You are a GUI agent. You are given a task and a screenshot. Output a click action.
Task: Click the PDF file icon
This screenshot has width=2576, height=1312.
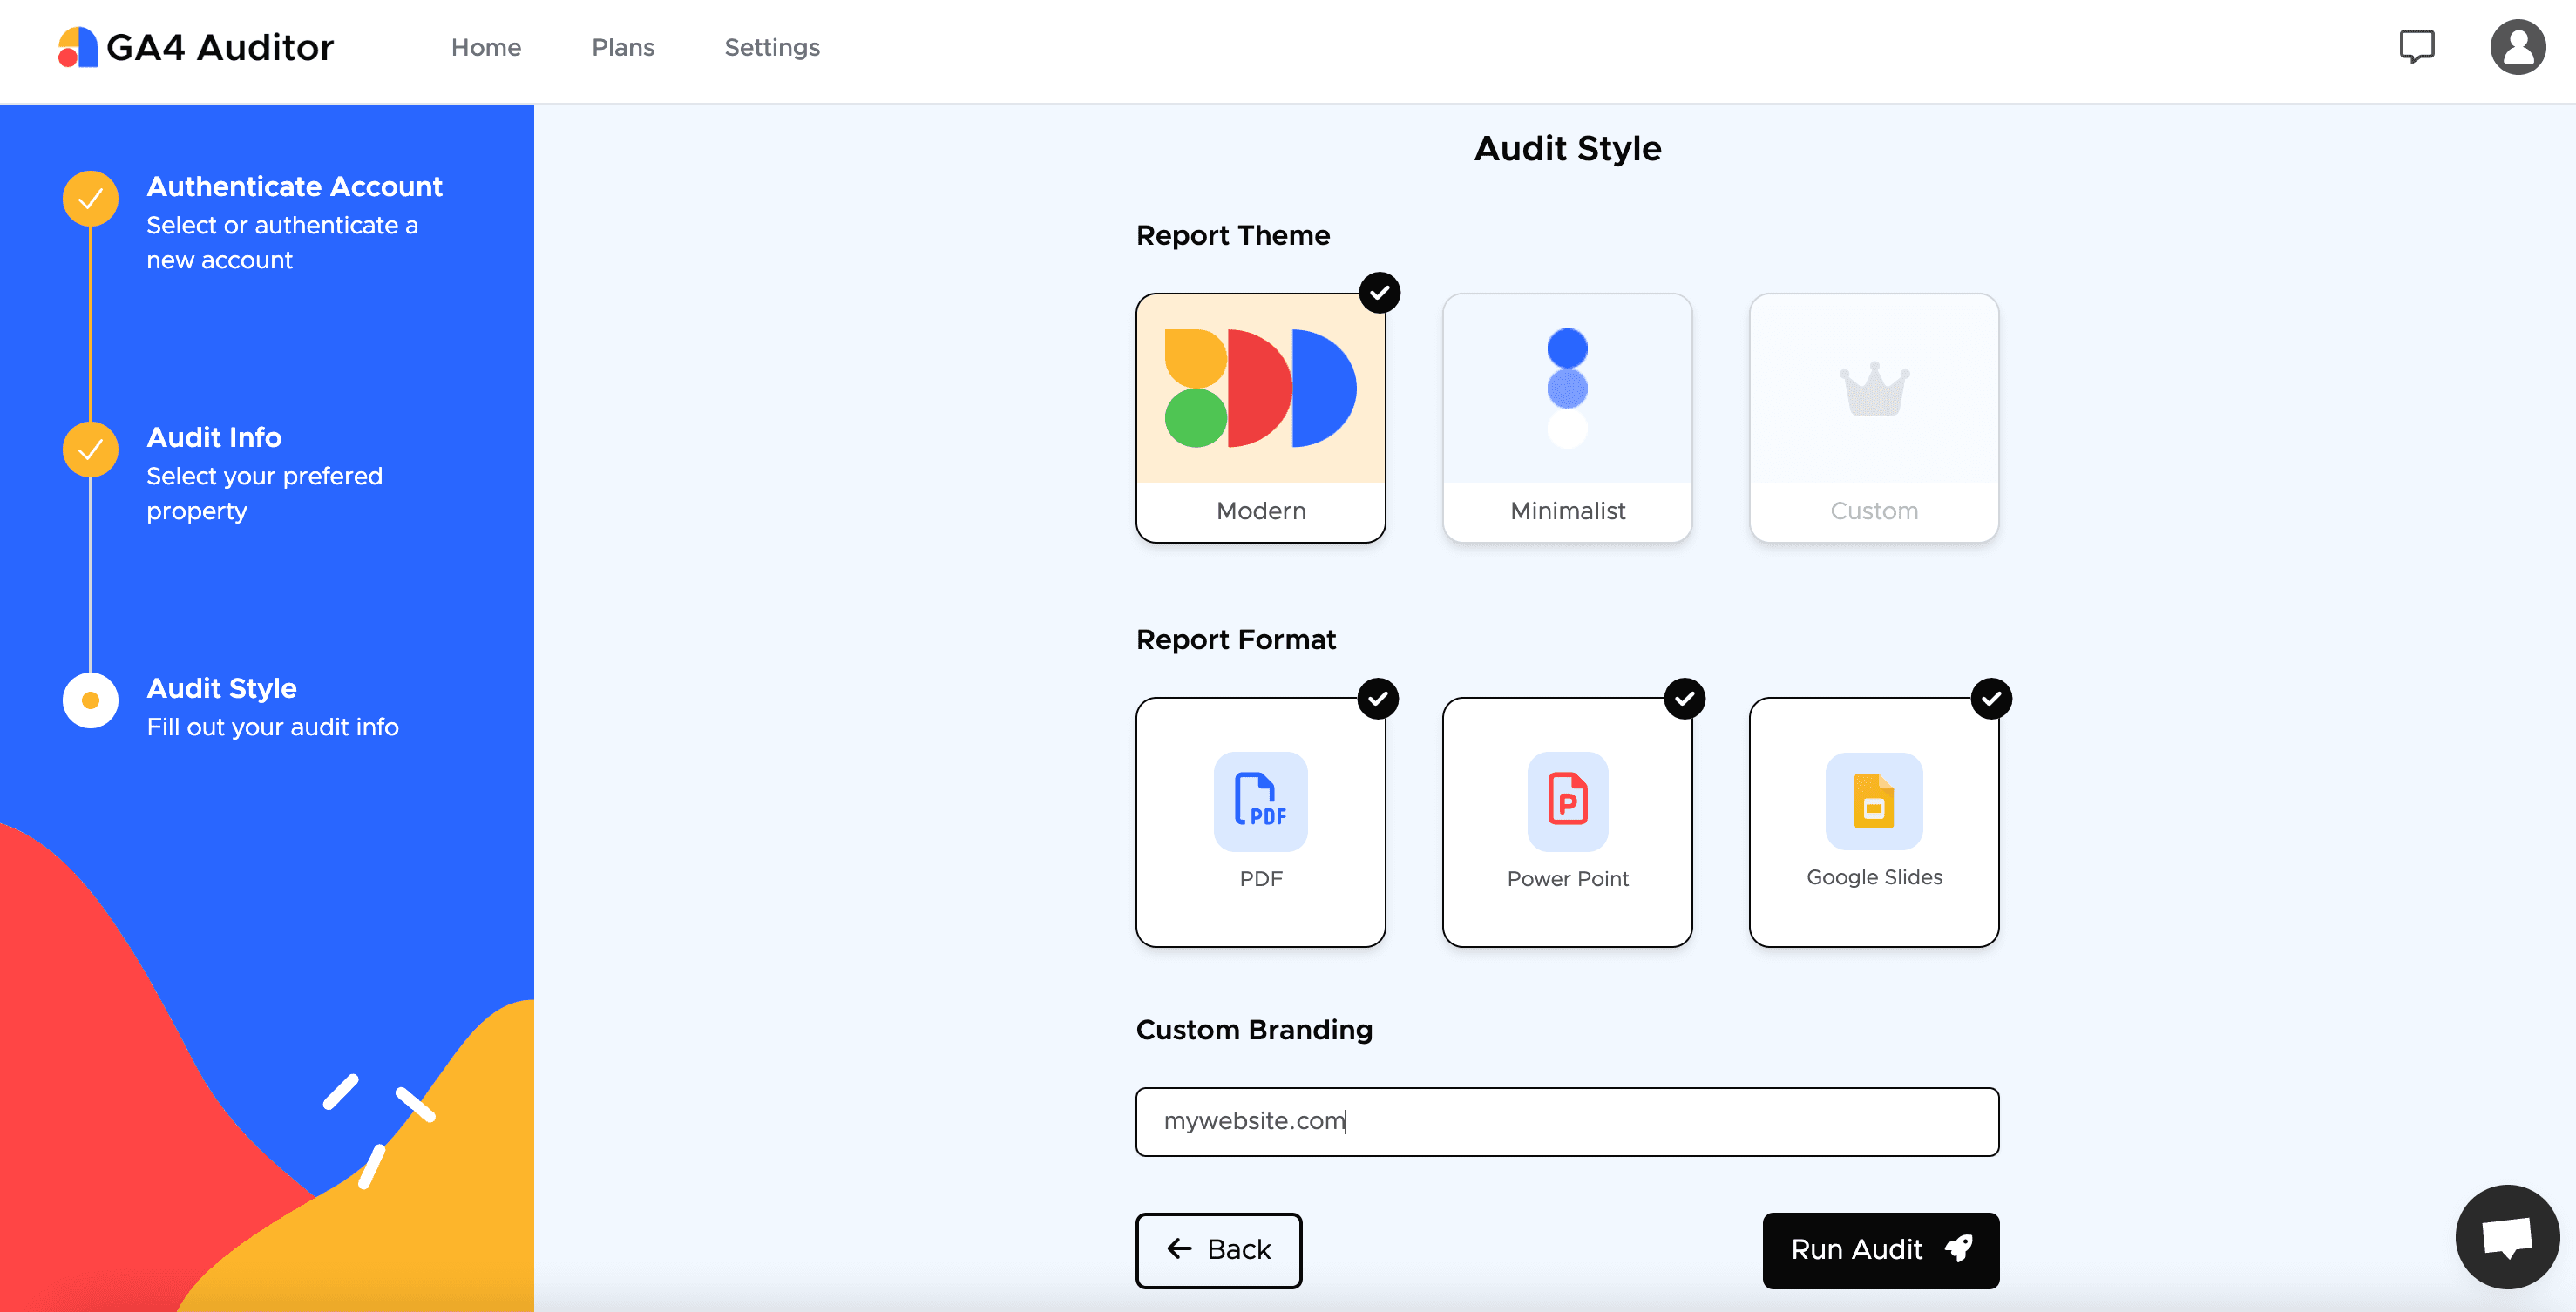coord(1260,801)
